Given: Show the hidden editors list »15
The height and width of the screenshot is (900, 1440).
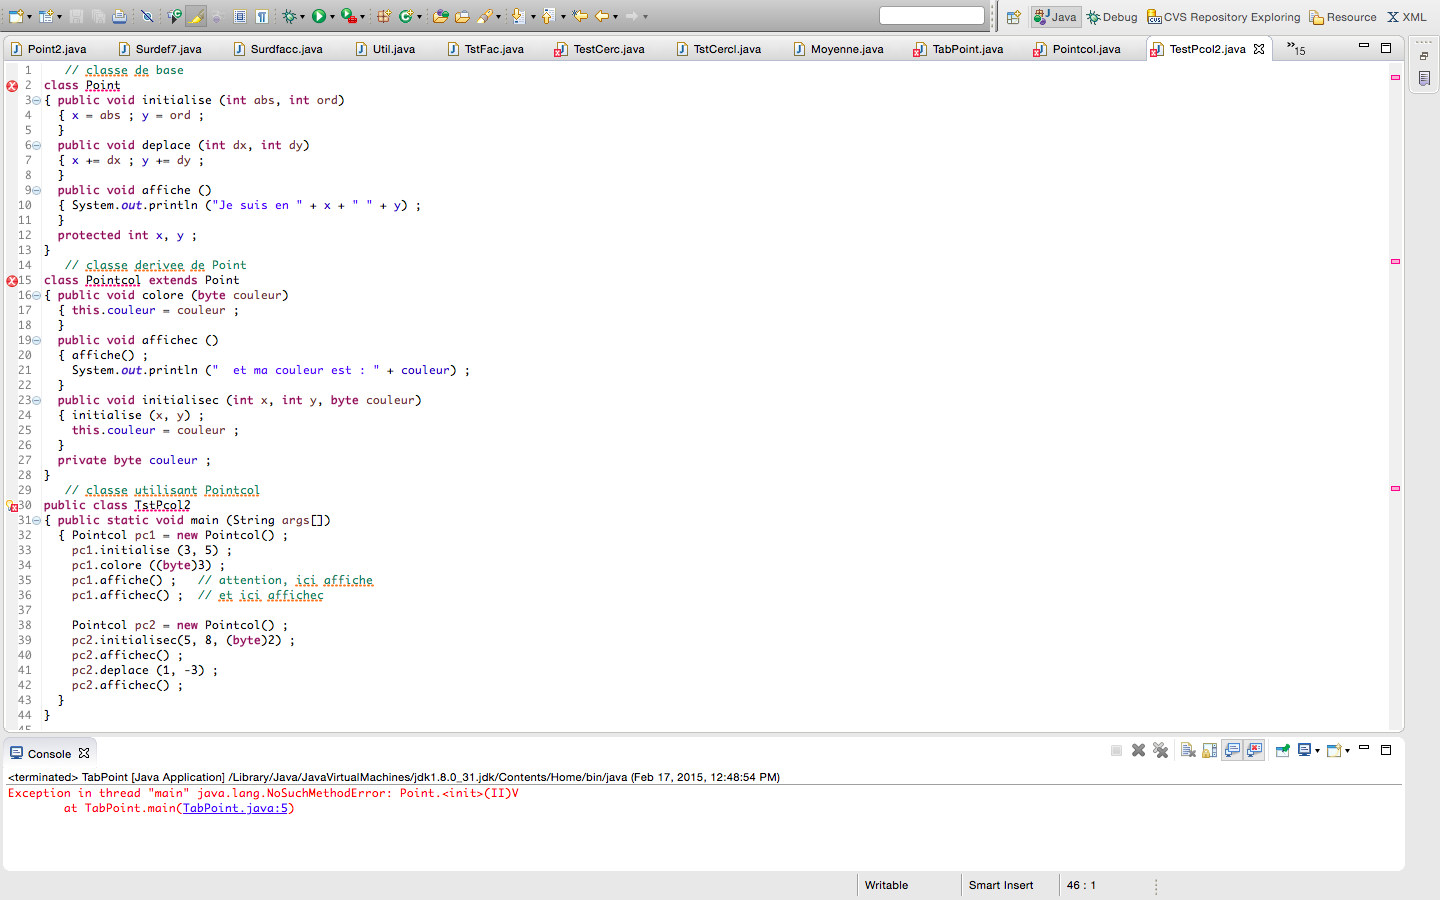Looking at the screenshot, I should pyautogui.click(x=1296, y=49).
